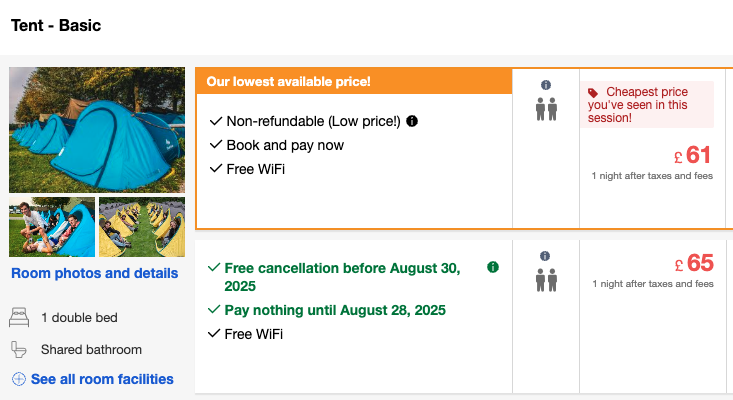Click info icon above two-guest icon in £61 row

(546, 86)
